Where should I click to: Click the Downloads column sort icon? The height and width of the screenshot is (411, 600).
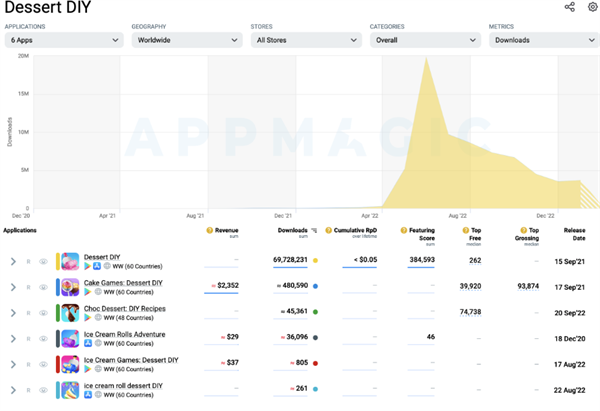point(314,230)
